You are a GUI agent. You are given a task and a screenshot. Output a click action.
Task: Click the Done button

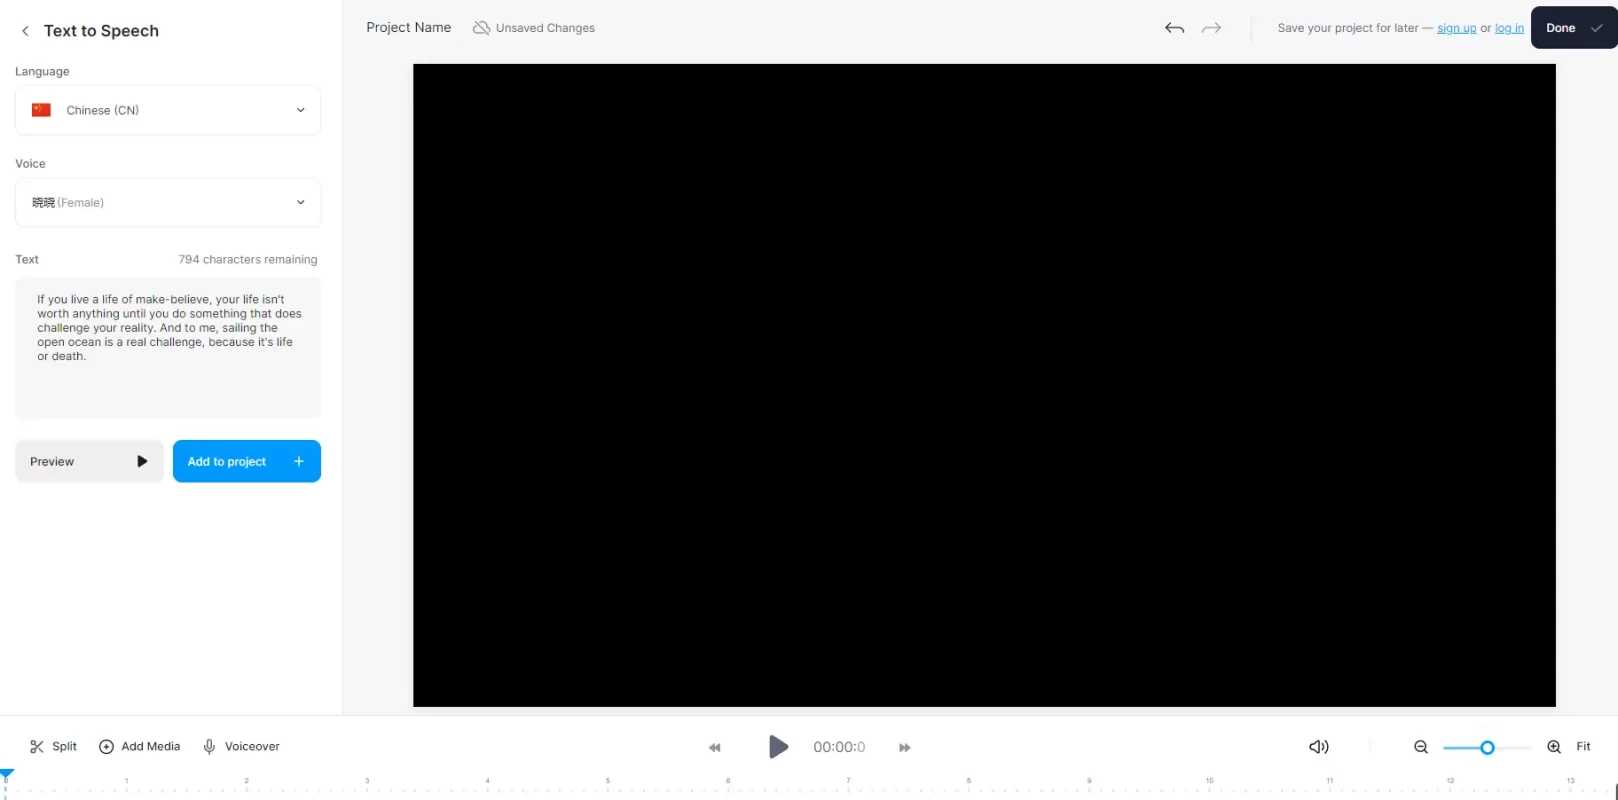pos(1574,28)
